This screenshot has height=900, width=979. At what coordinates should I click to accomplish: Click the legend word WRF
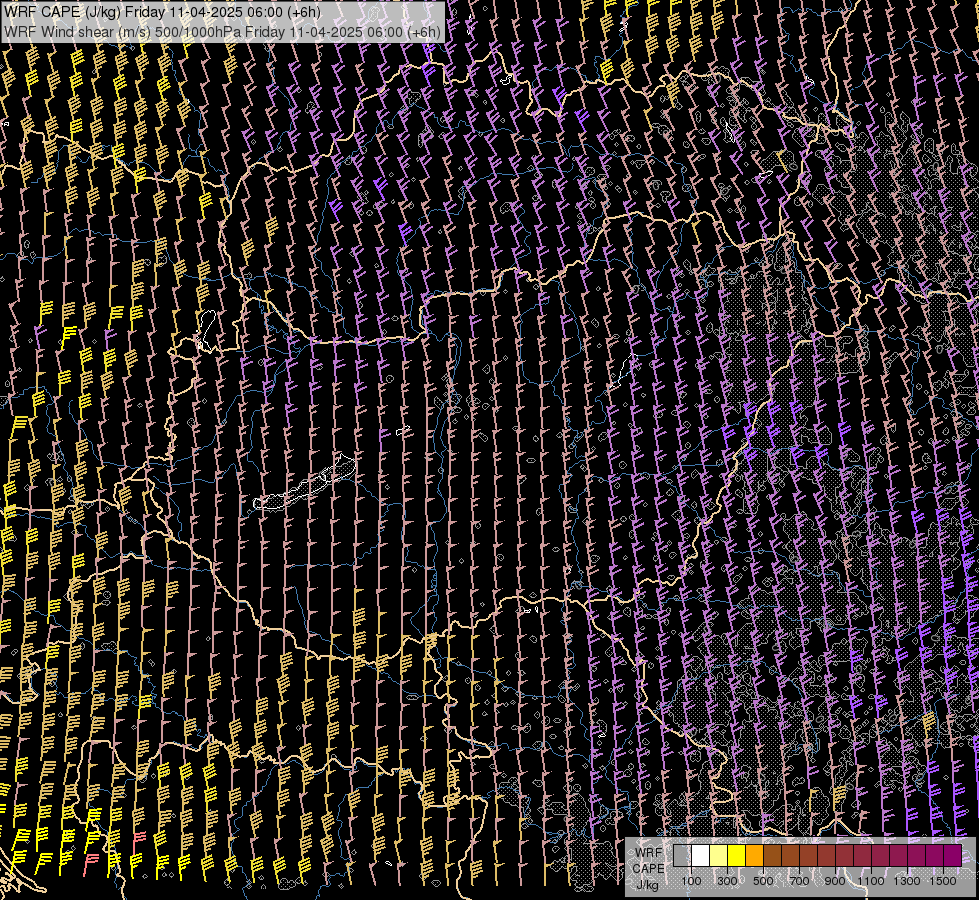pyautogui.click(x=649, y=853)
